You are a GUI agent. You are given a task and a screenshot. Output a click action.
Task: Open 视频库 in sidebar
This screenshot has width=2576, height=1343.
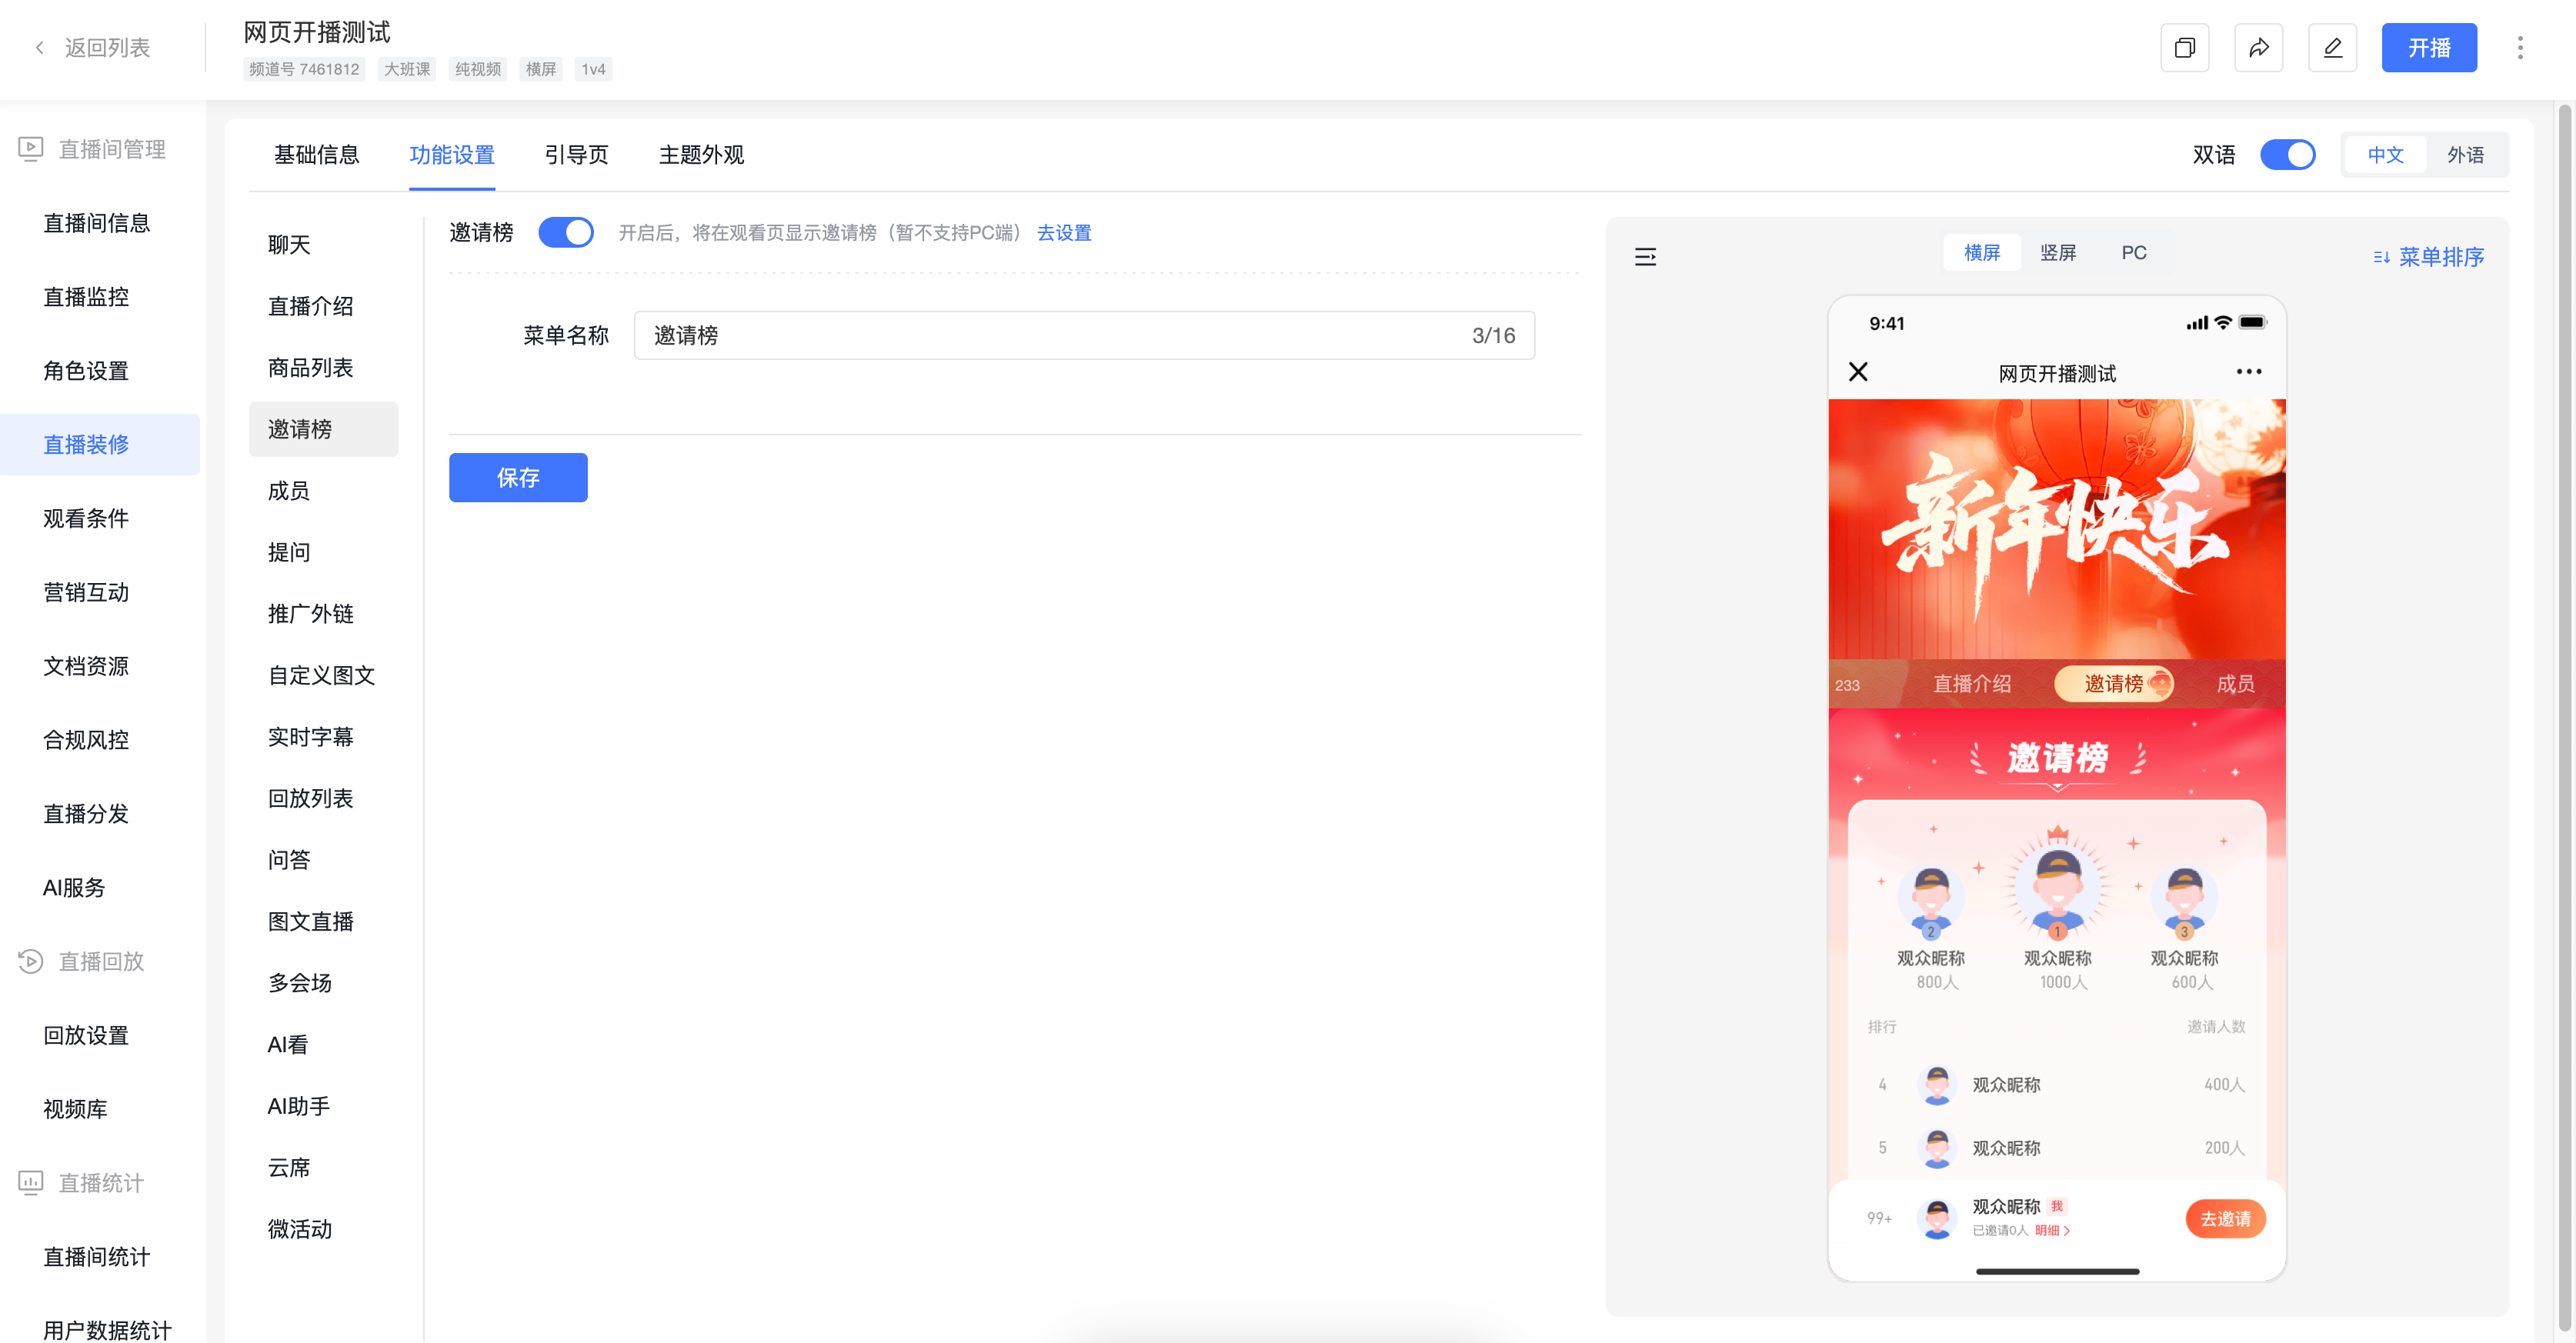[x=75, y=1110]
